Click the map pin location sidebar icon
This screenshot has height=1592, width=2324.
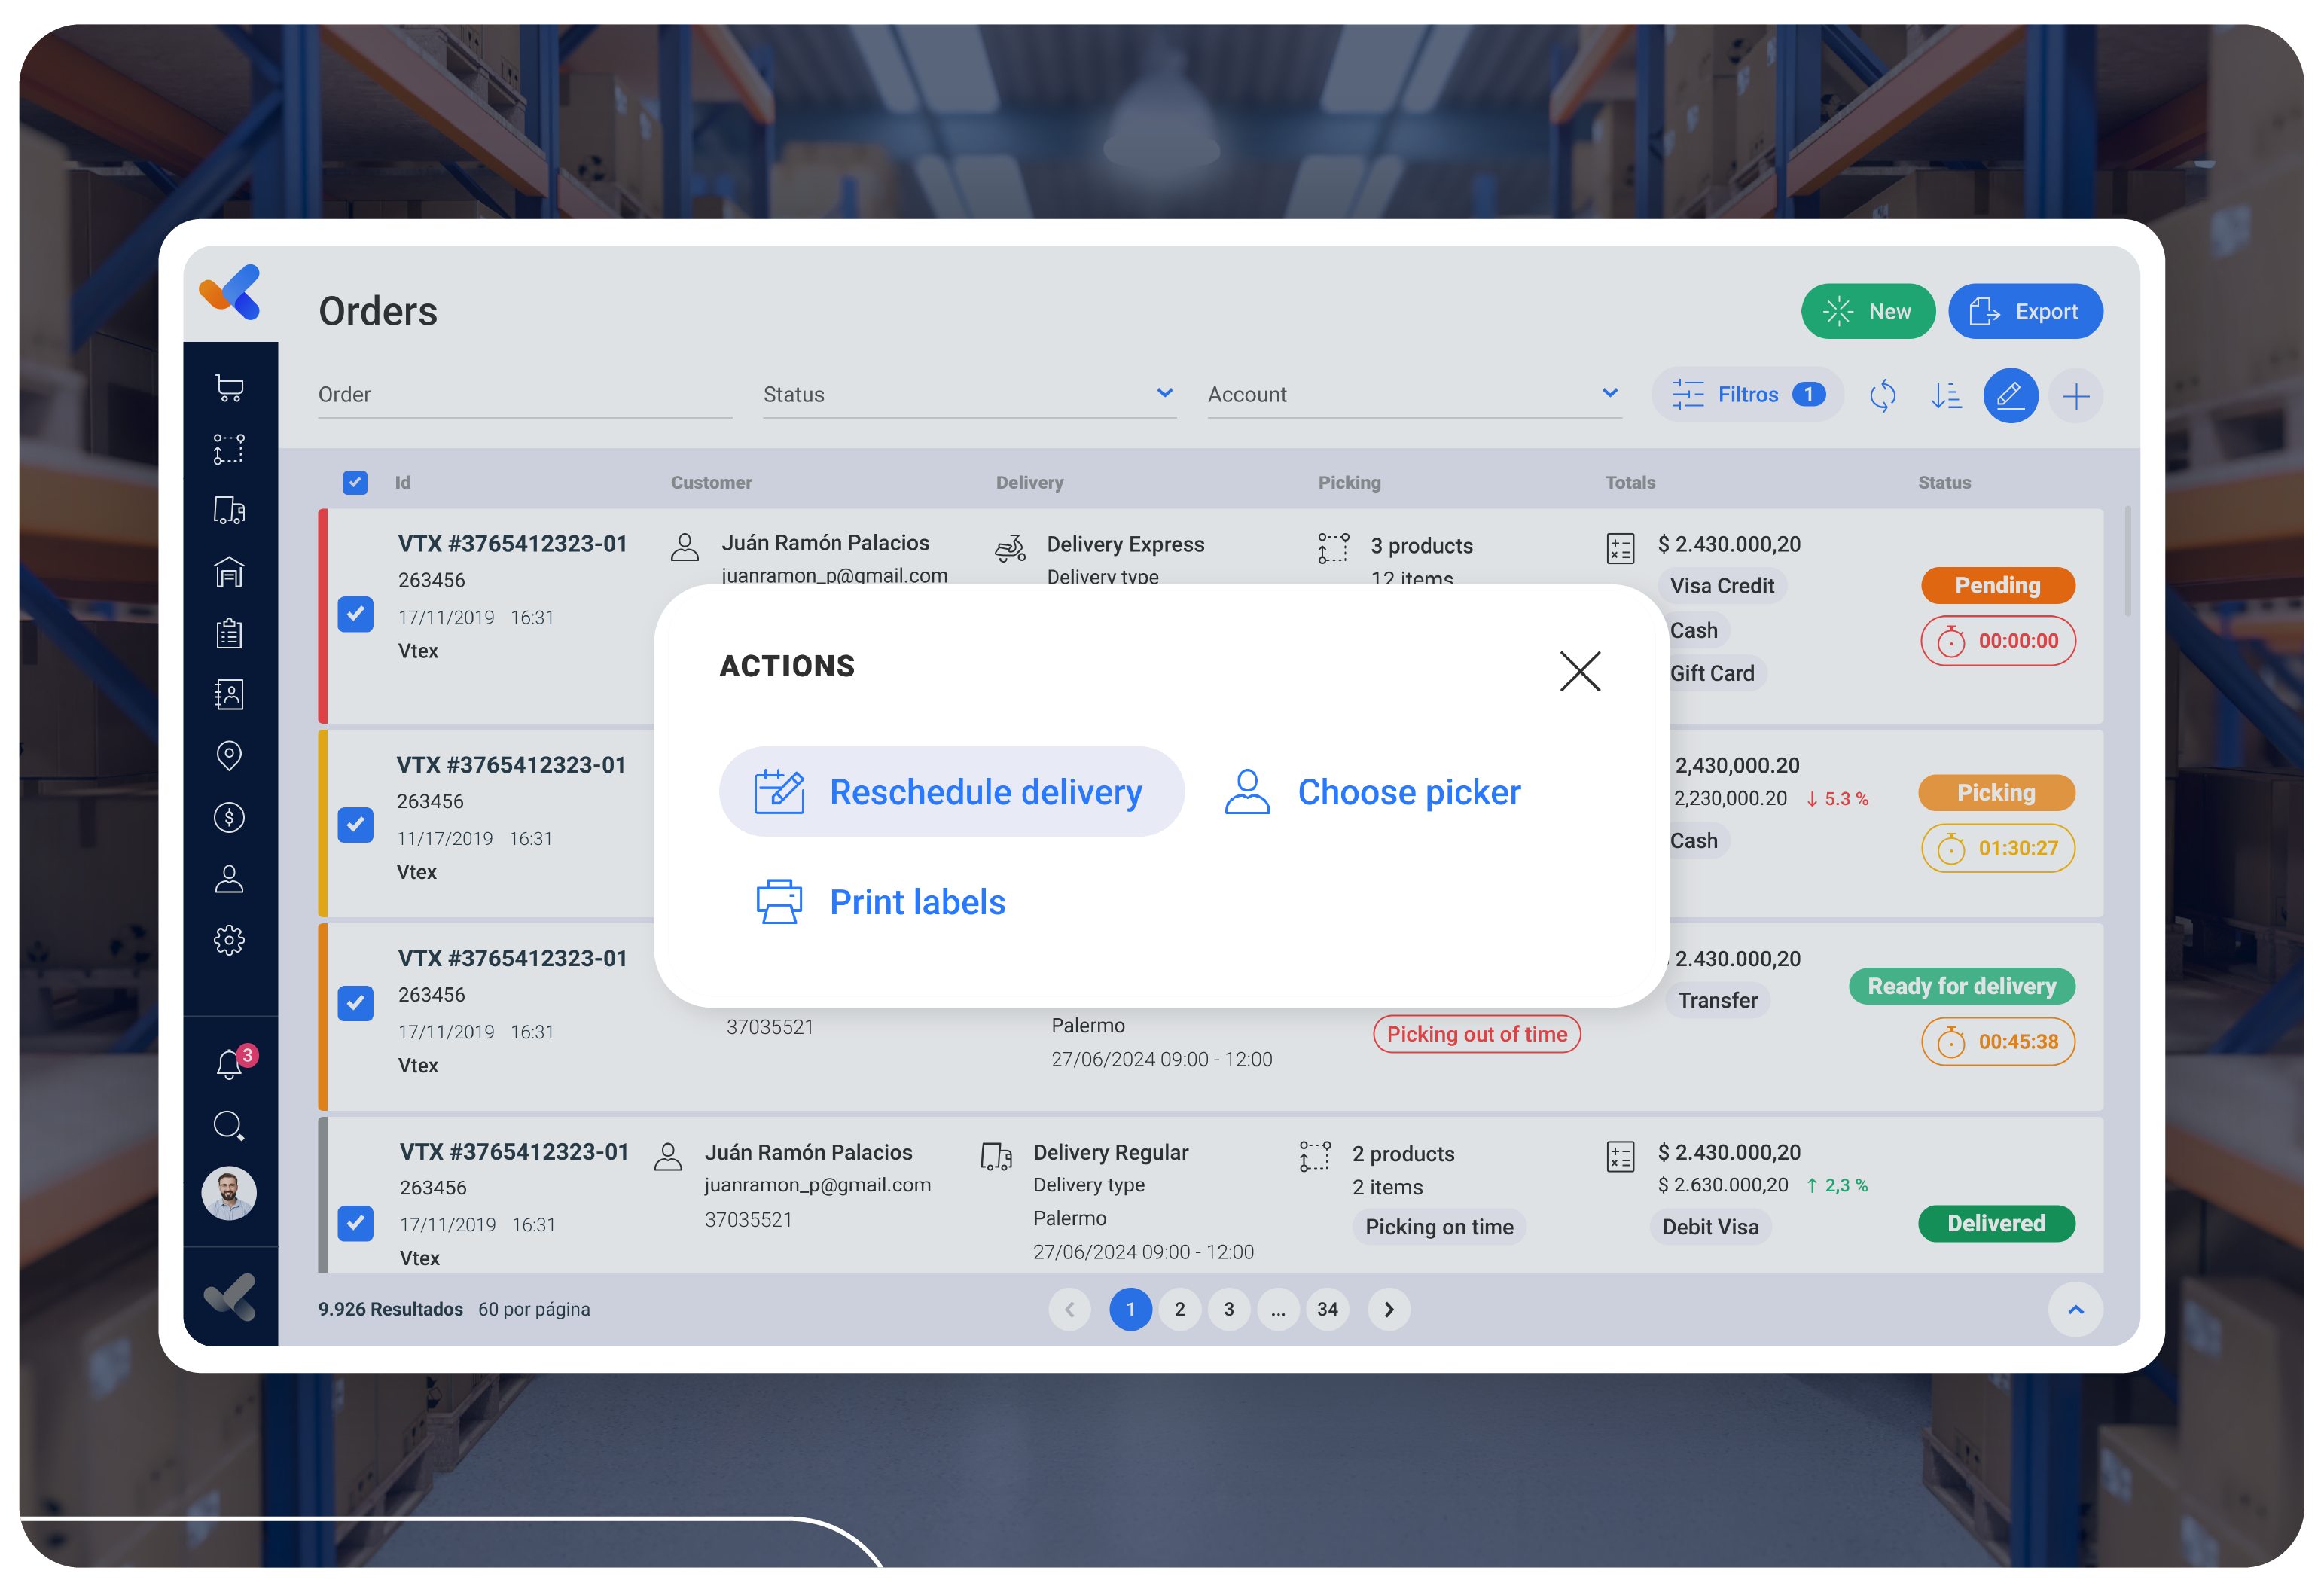coord(229,755)
